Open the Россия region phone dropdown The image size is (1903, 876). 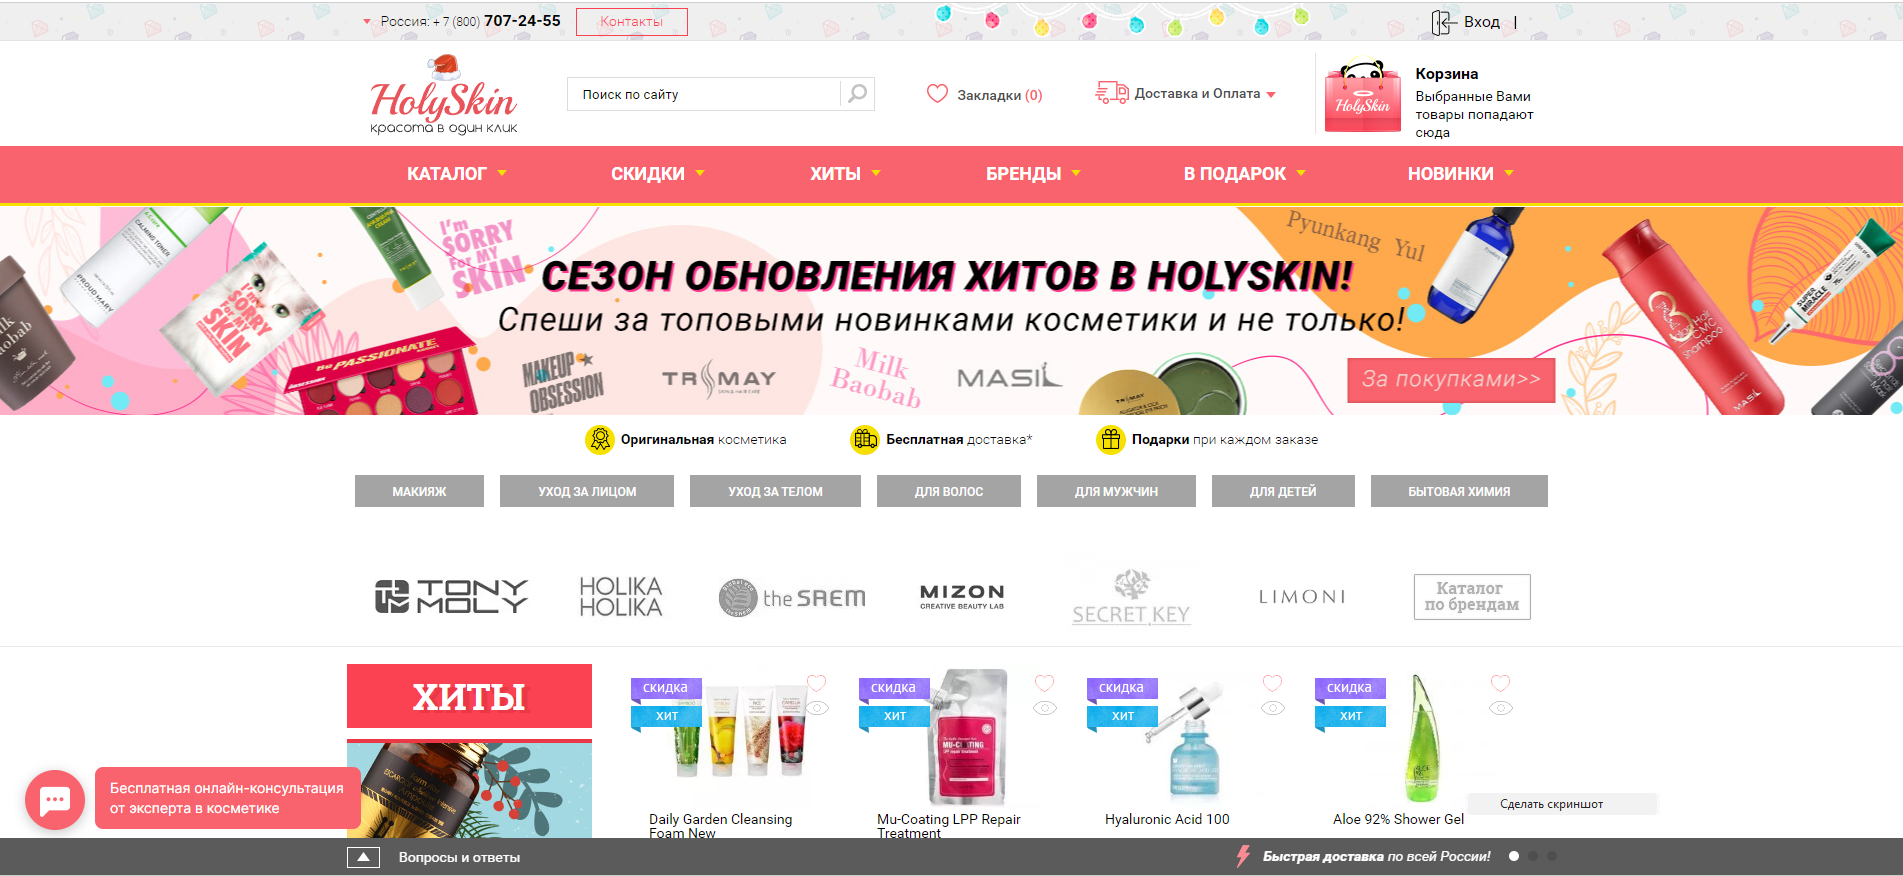367,21
